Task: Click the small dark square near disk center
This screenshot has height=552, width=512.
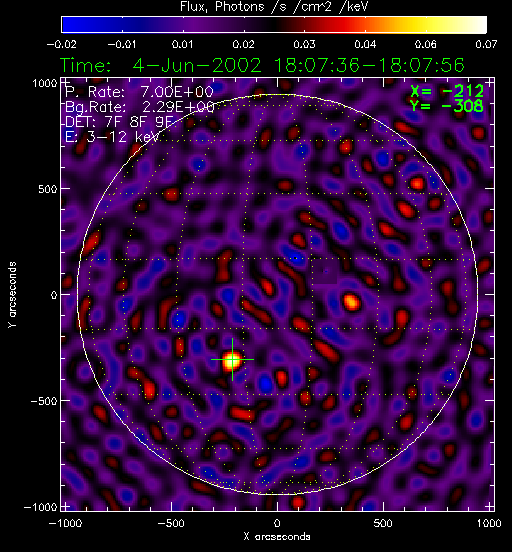Action: point(325,271)
